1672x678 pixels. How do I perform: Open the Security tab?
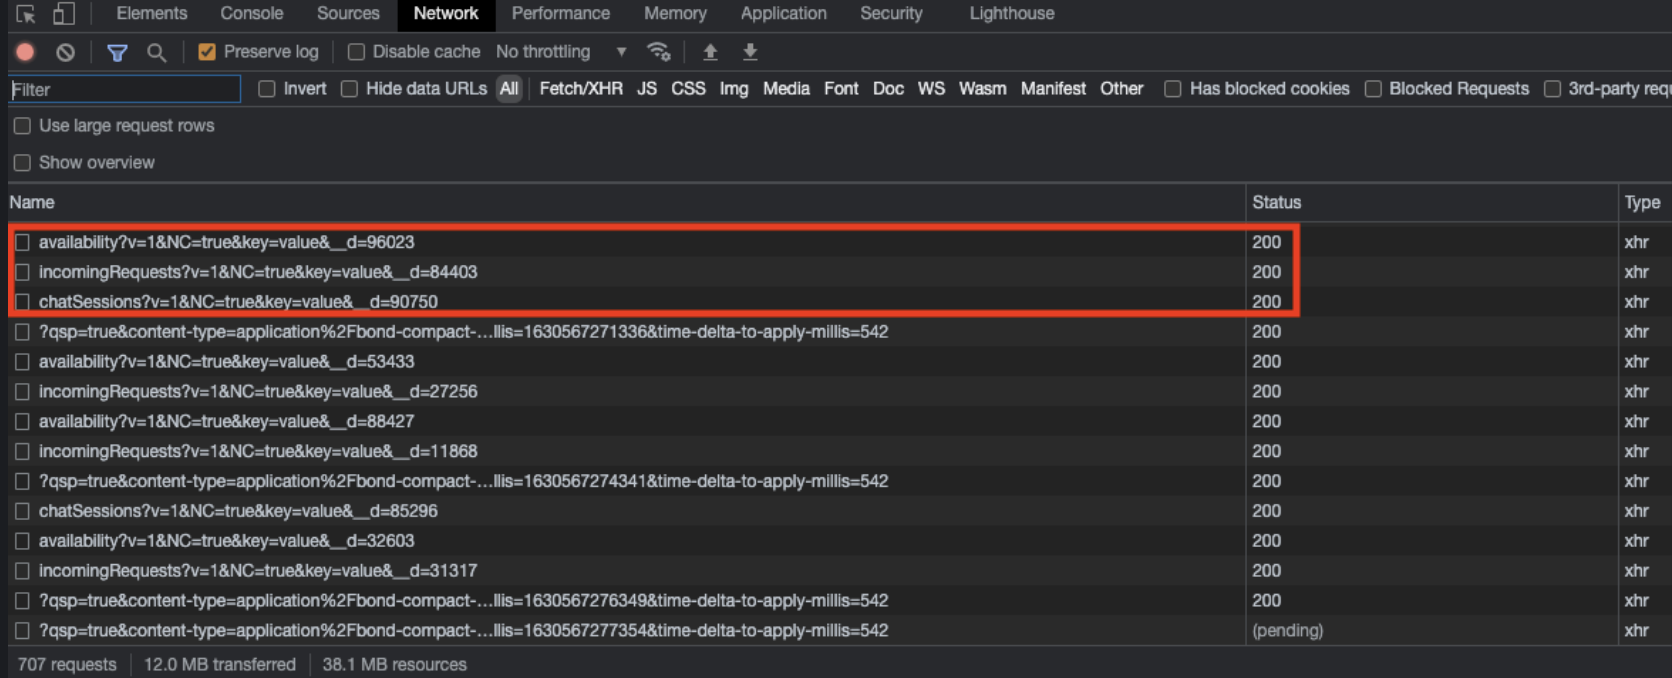click(891, 14)
